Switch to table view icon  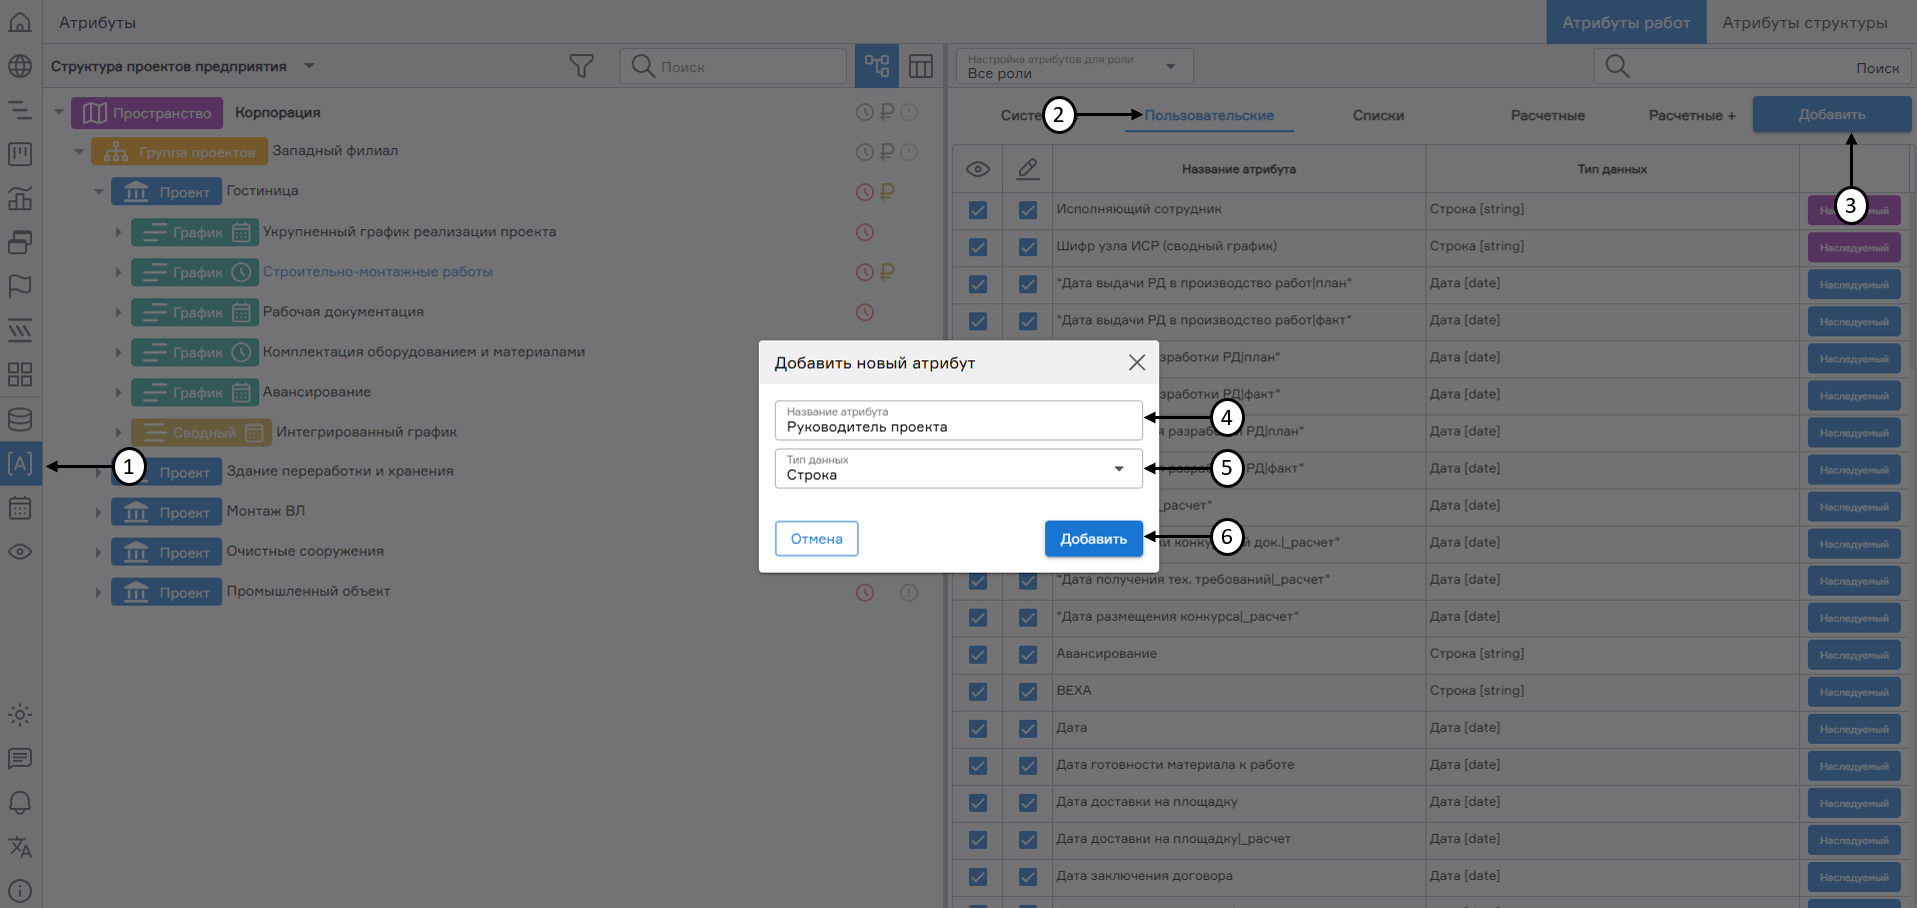click(920, 65)
